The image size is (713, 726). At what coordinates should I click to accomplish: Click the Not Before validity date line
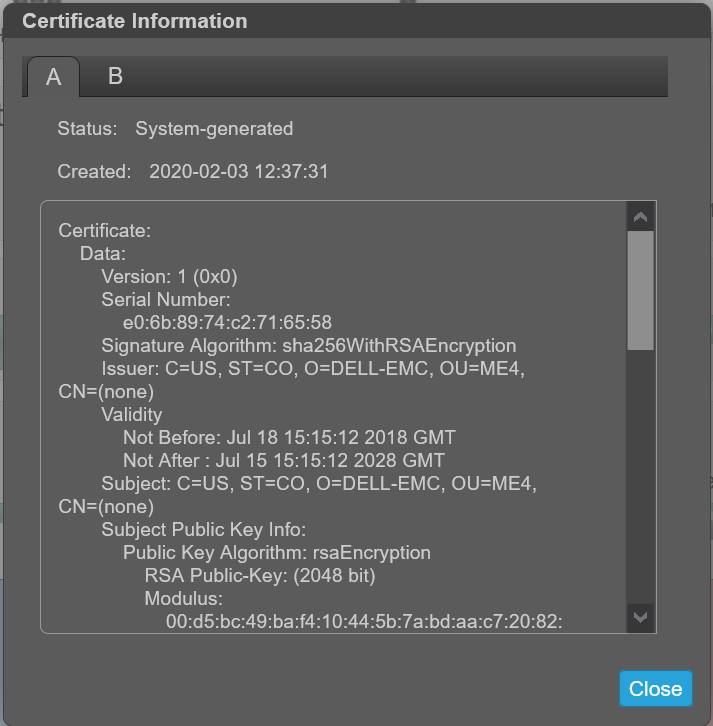[x=289, y=438]
